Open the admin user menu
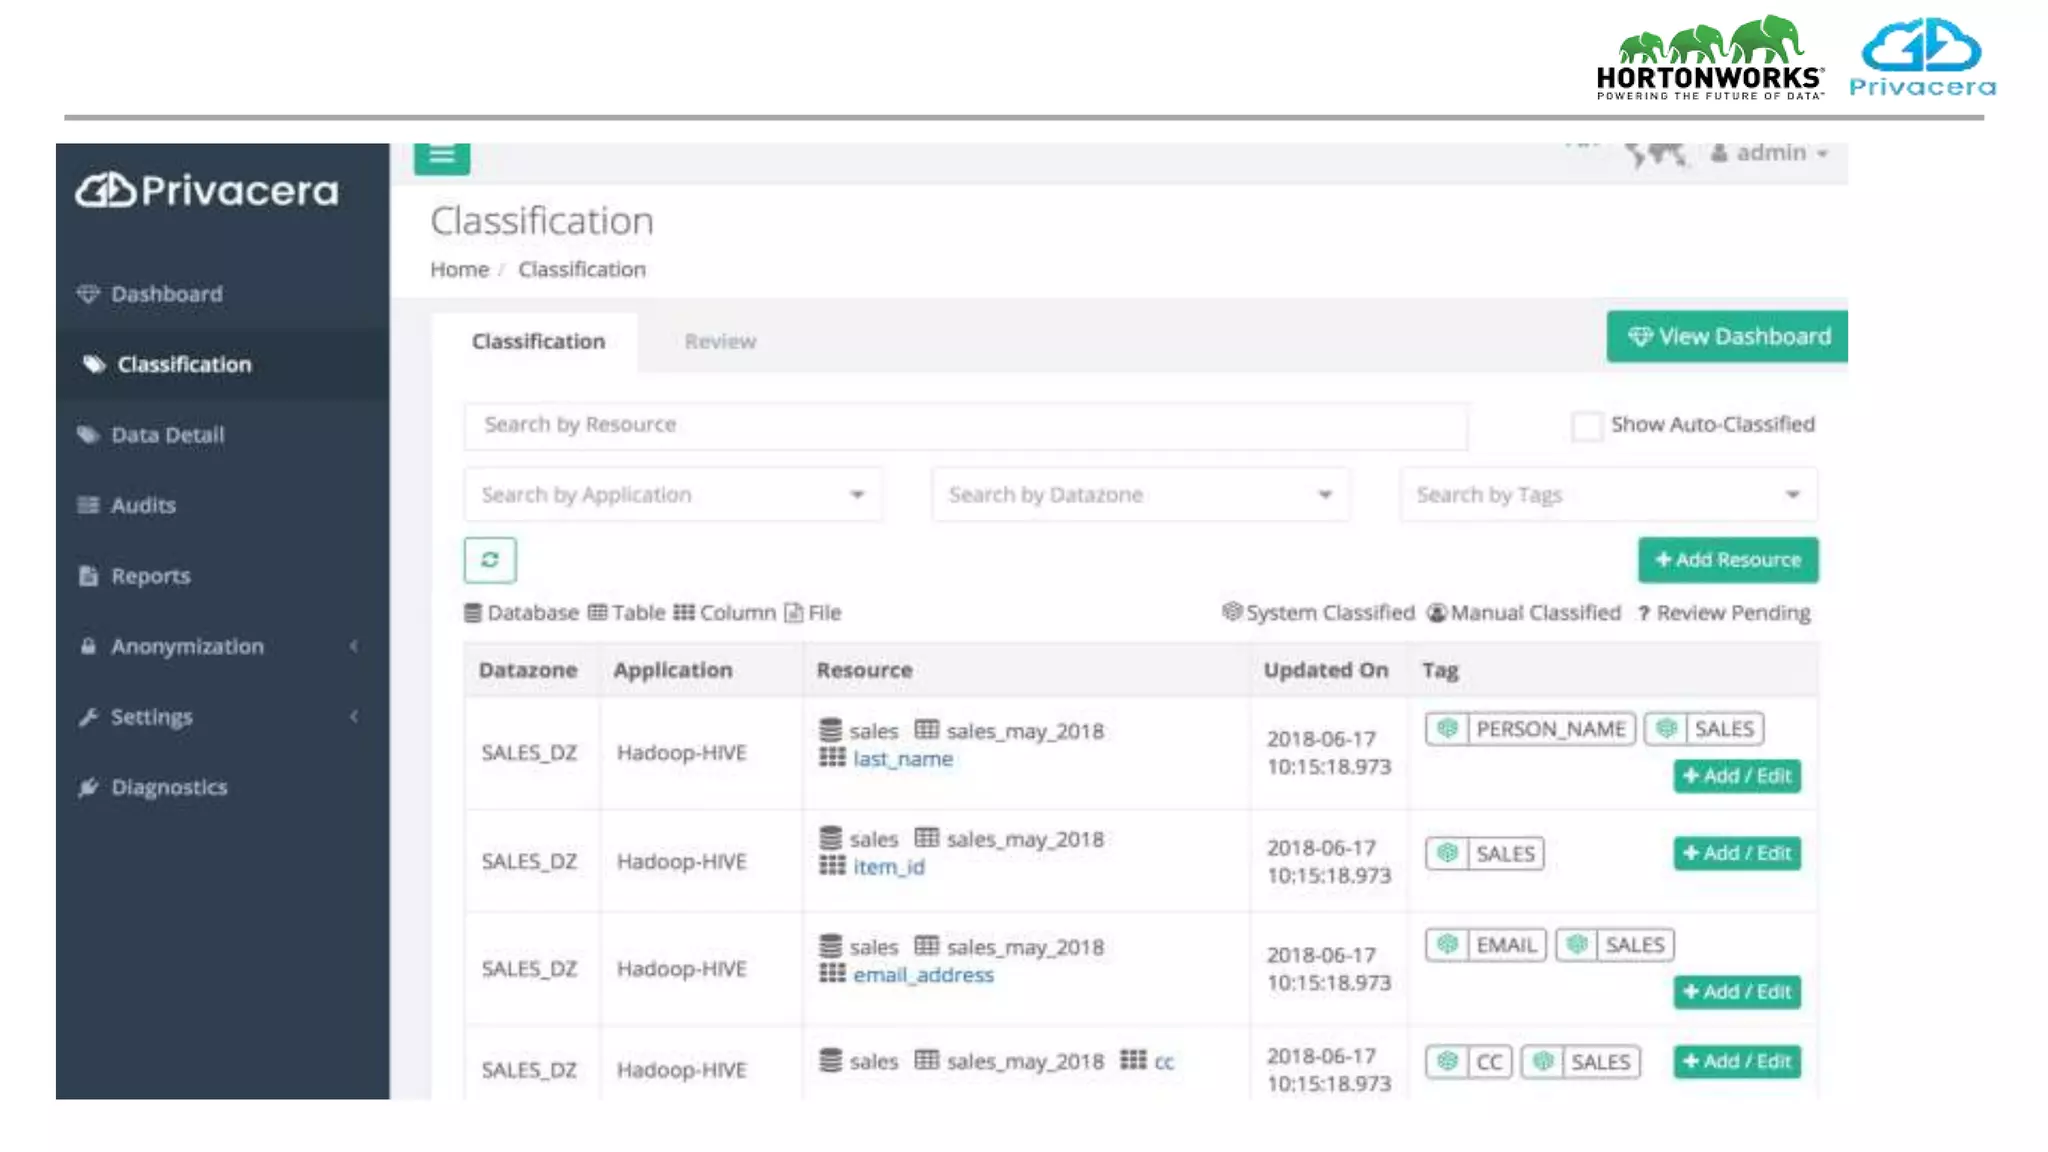2048x1152 pixels. [x=1771, y=153]
